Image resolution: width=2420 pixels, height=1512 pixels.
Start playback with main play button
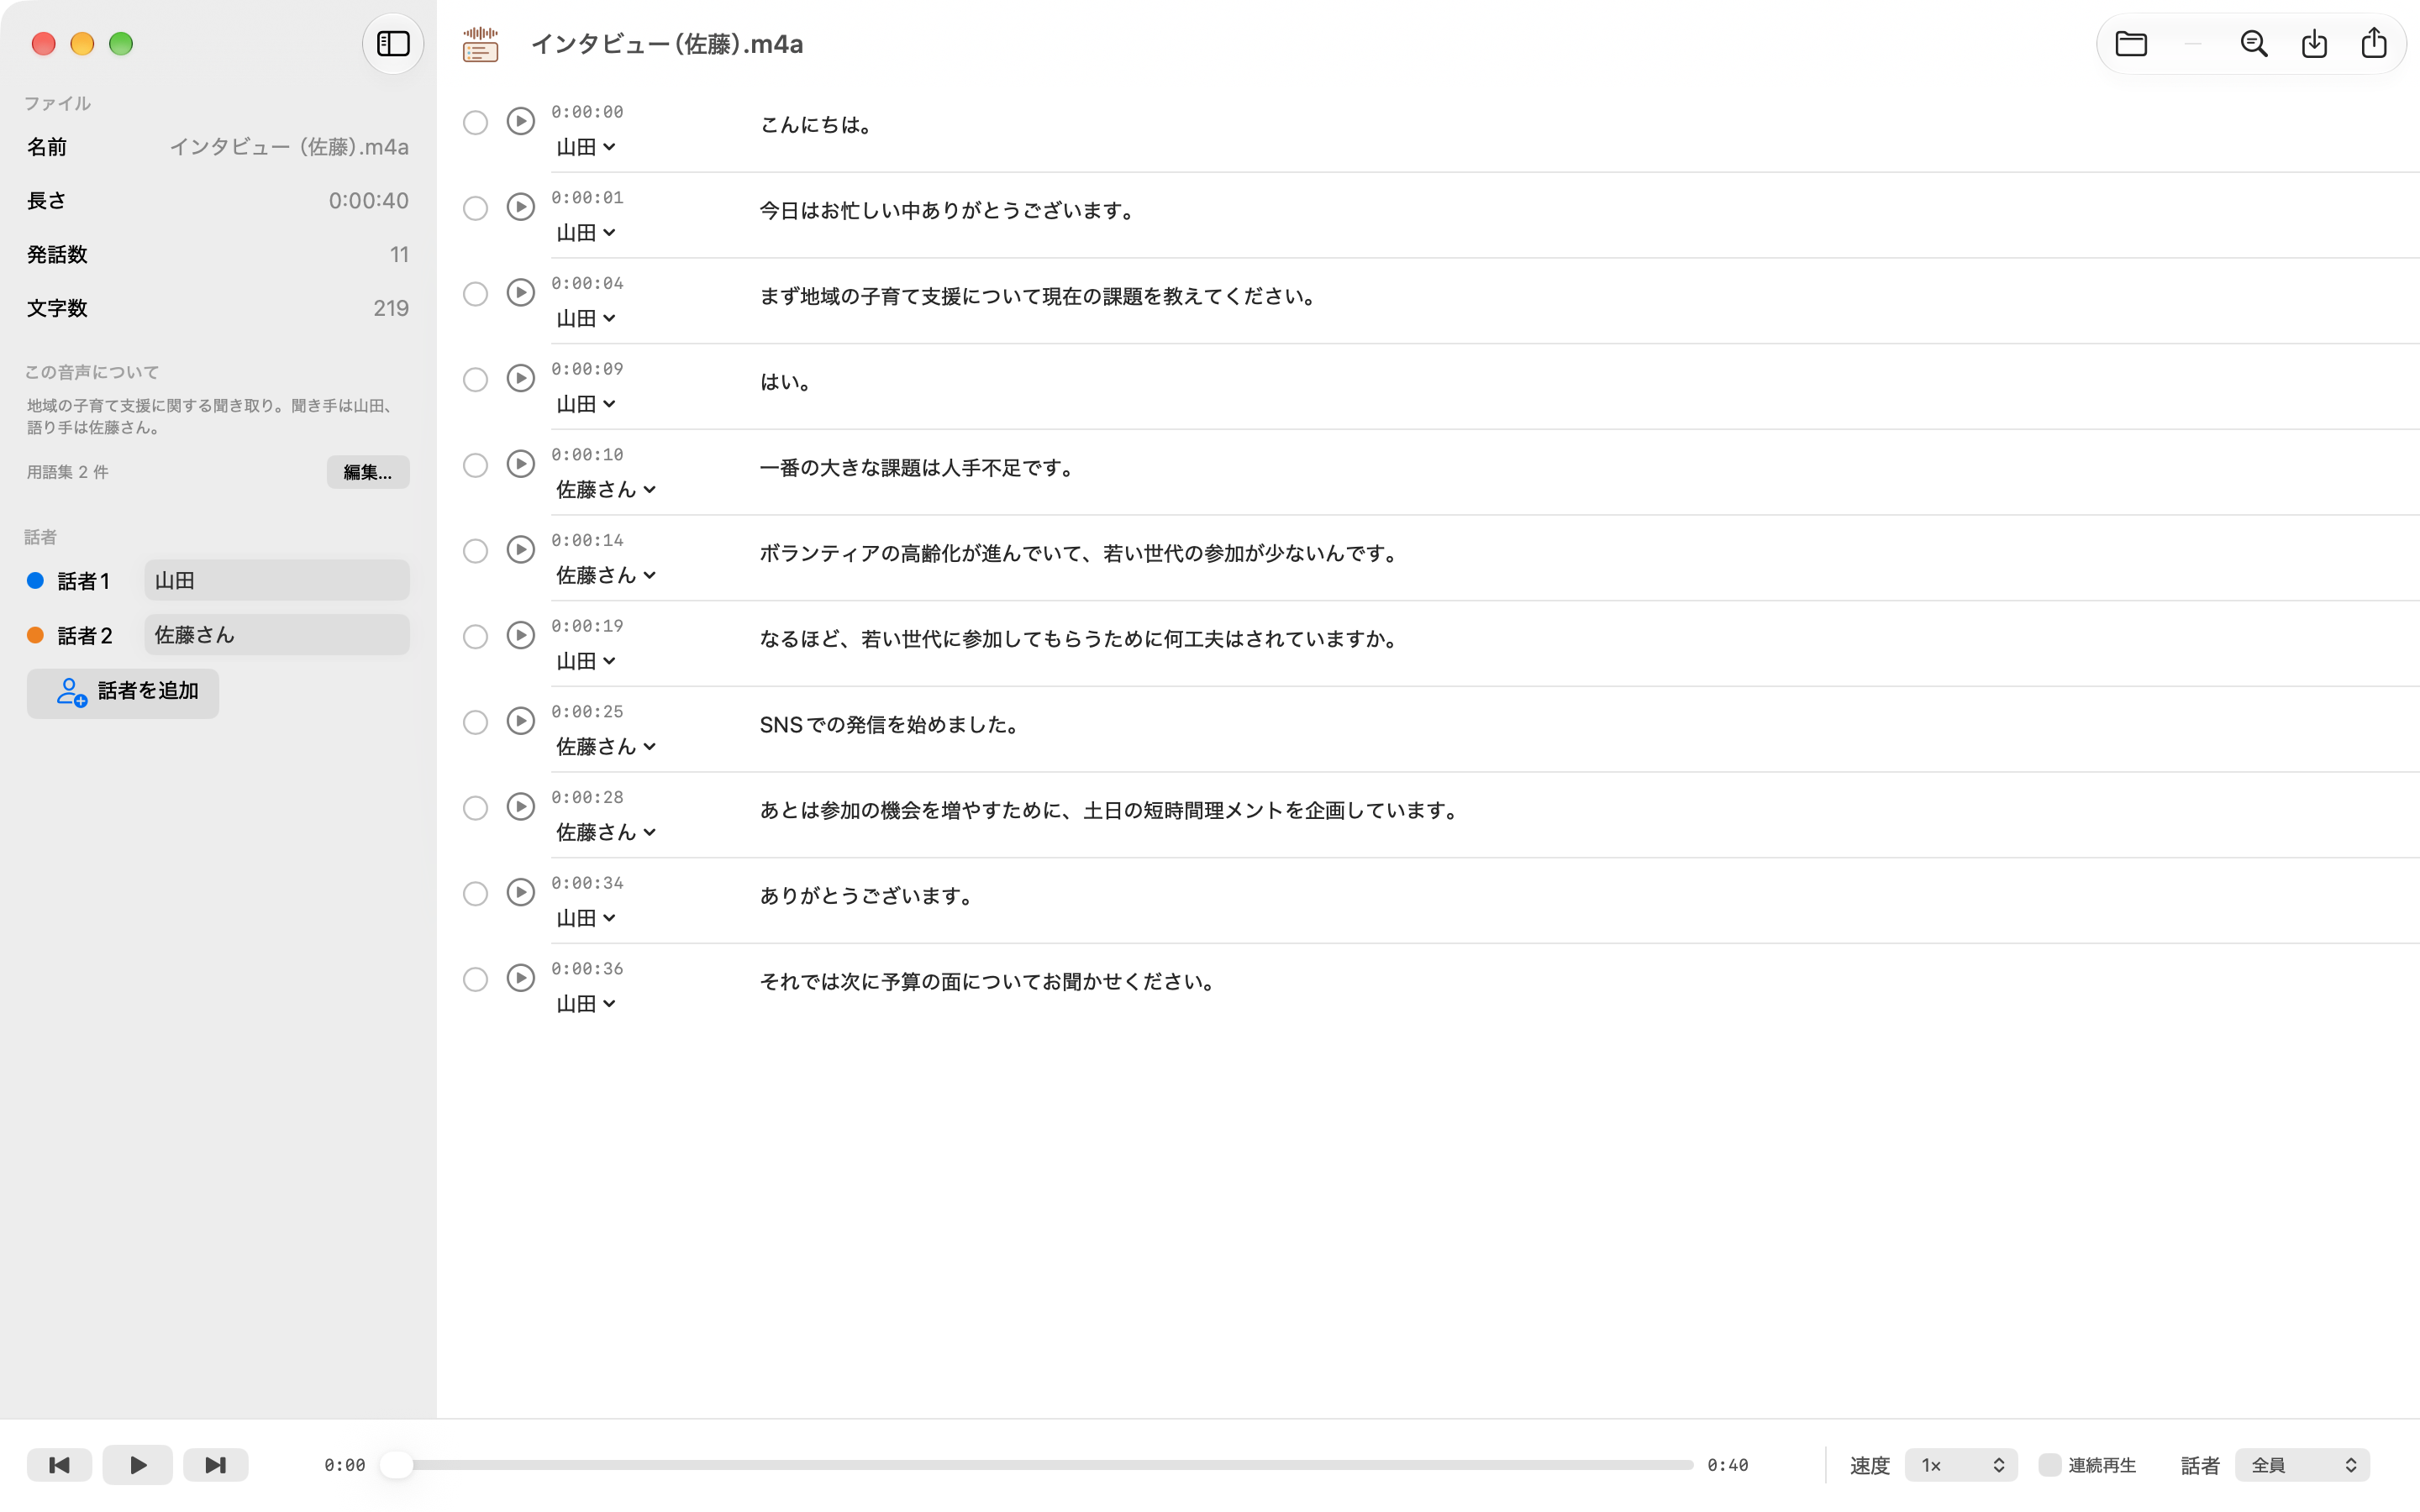(x=138, y=1465)
